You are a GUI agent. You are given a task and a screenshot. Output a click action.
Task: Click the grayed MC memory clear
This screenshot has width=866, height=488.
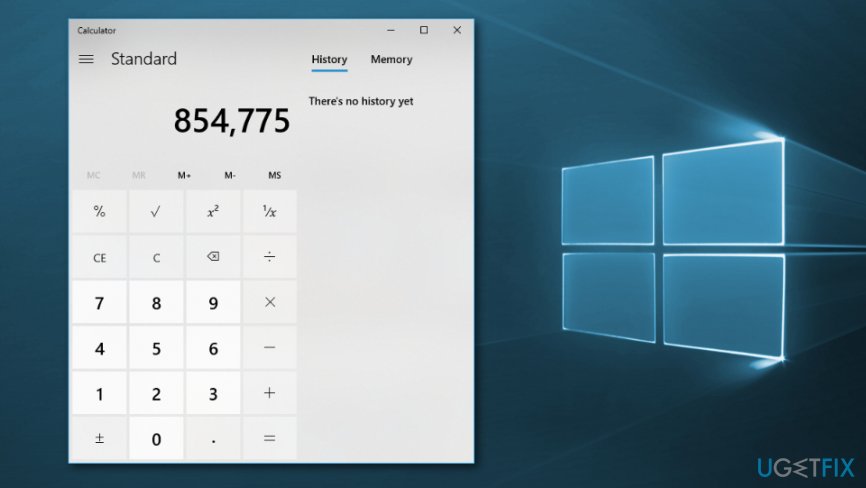point(93,175)
